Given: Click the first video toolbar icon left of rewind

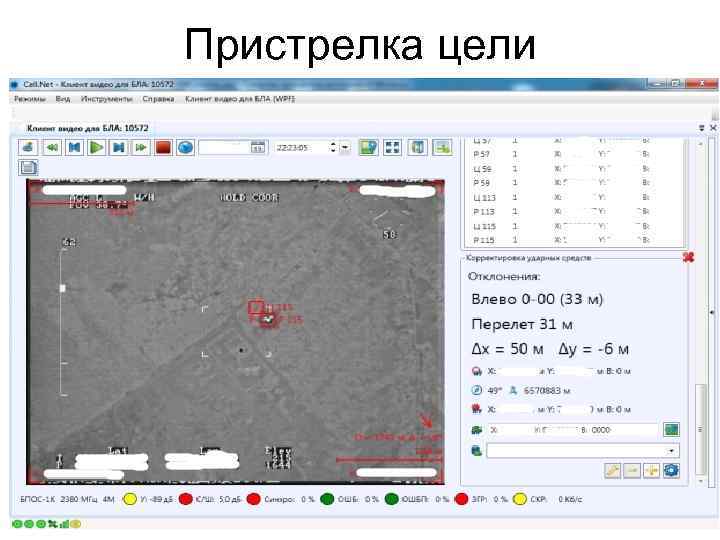Looking at the screenshot, I should coord(28,147).
